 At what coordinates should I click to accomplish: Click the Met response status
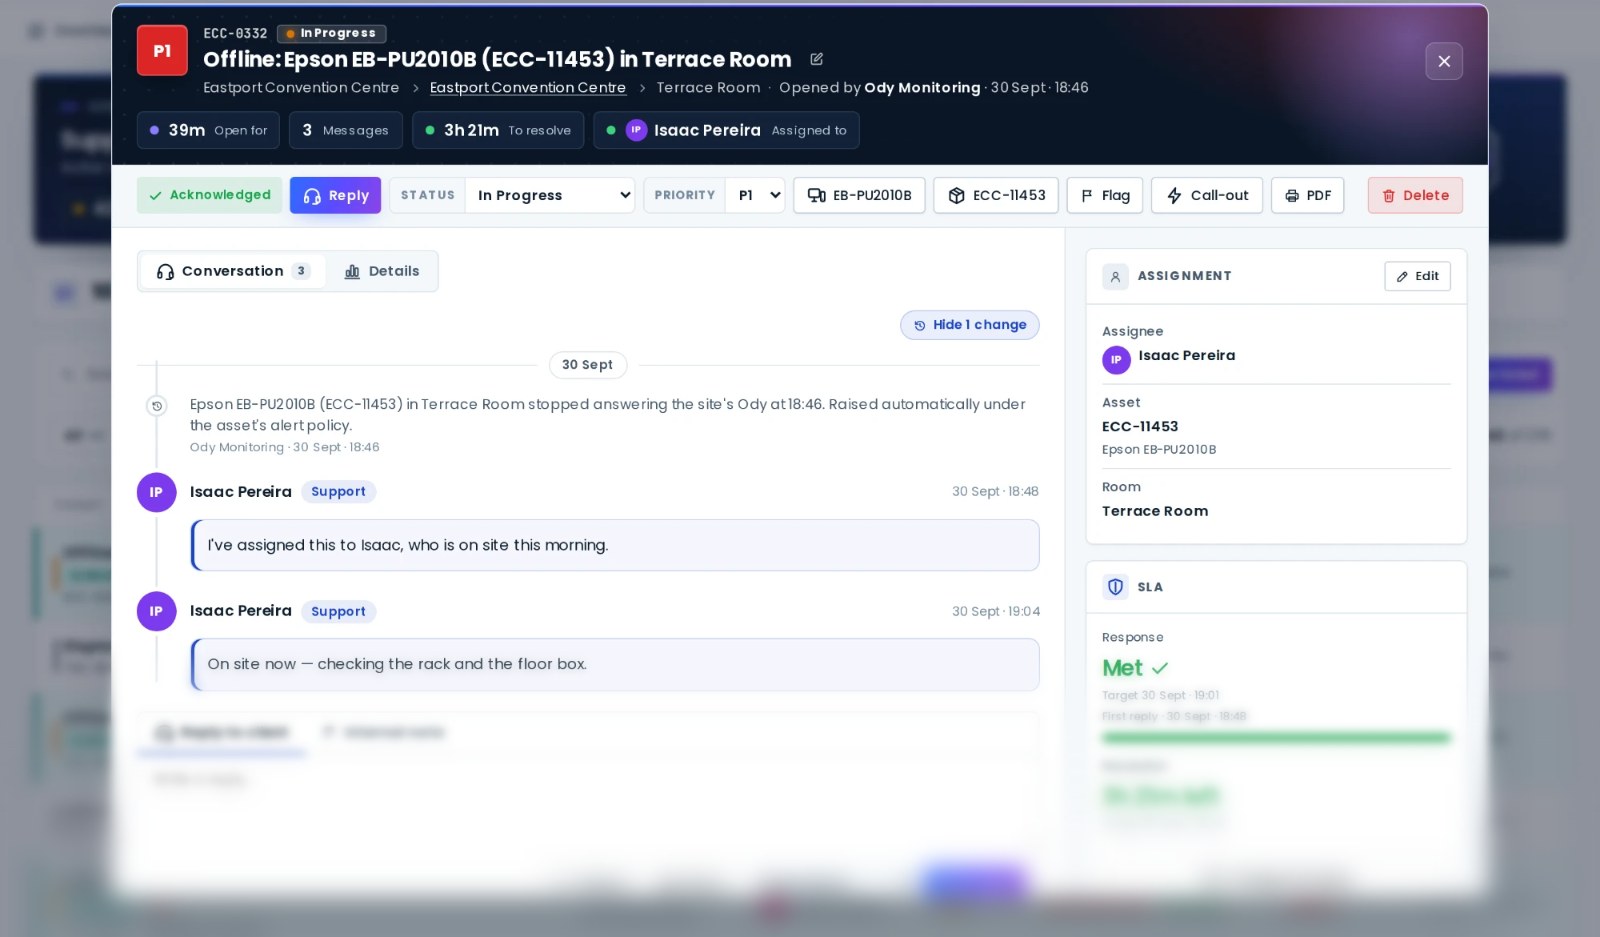tap(1135, 667)
